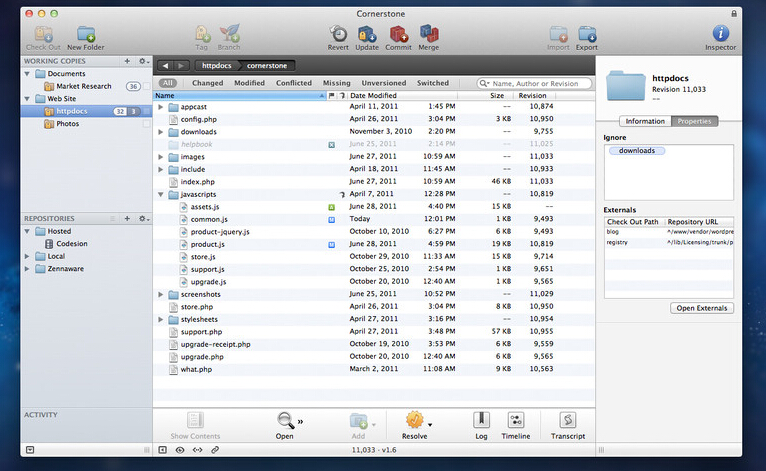Click the double-arrow icon in status bar
Screen dimensions: 766x471
click(x=197, y=450)
